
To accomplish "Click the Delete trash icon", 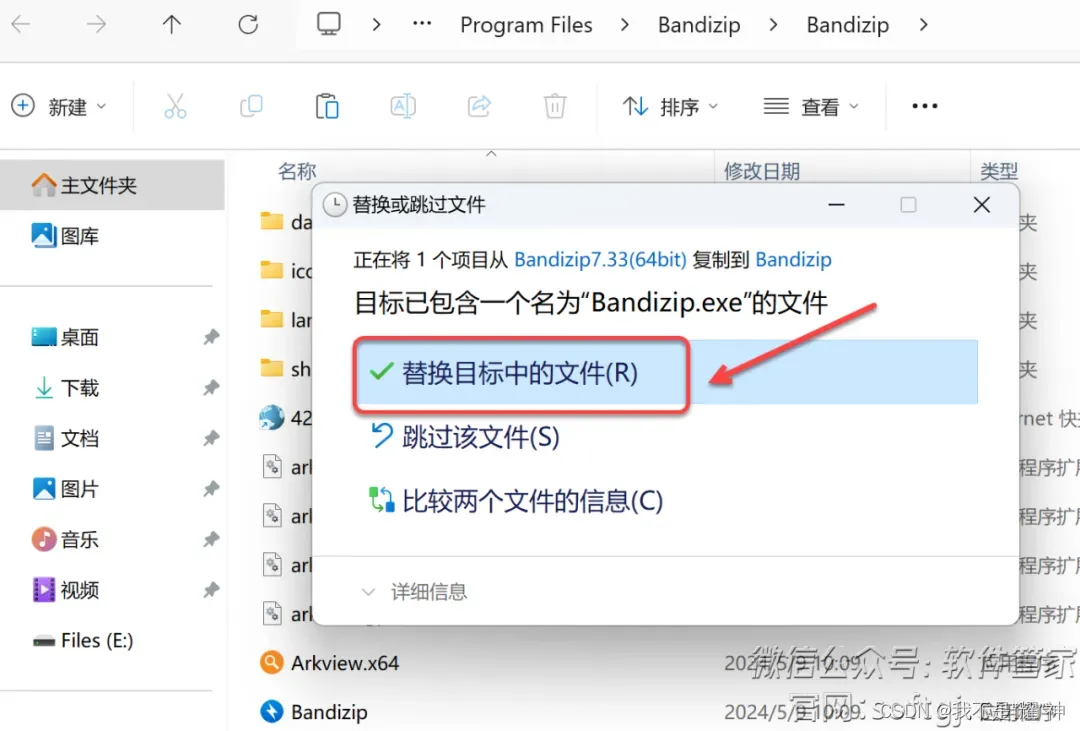I will pyautogui.click(x=555, y=106).
